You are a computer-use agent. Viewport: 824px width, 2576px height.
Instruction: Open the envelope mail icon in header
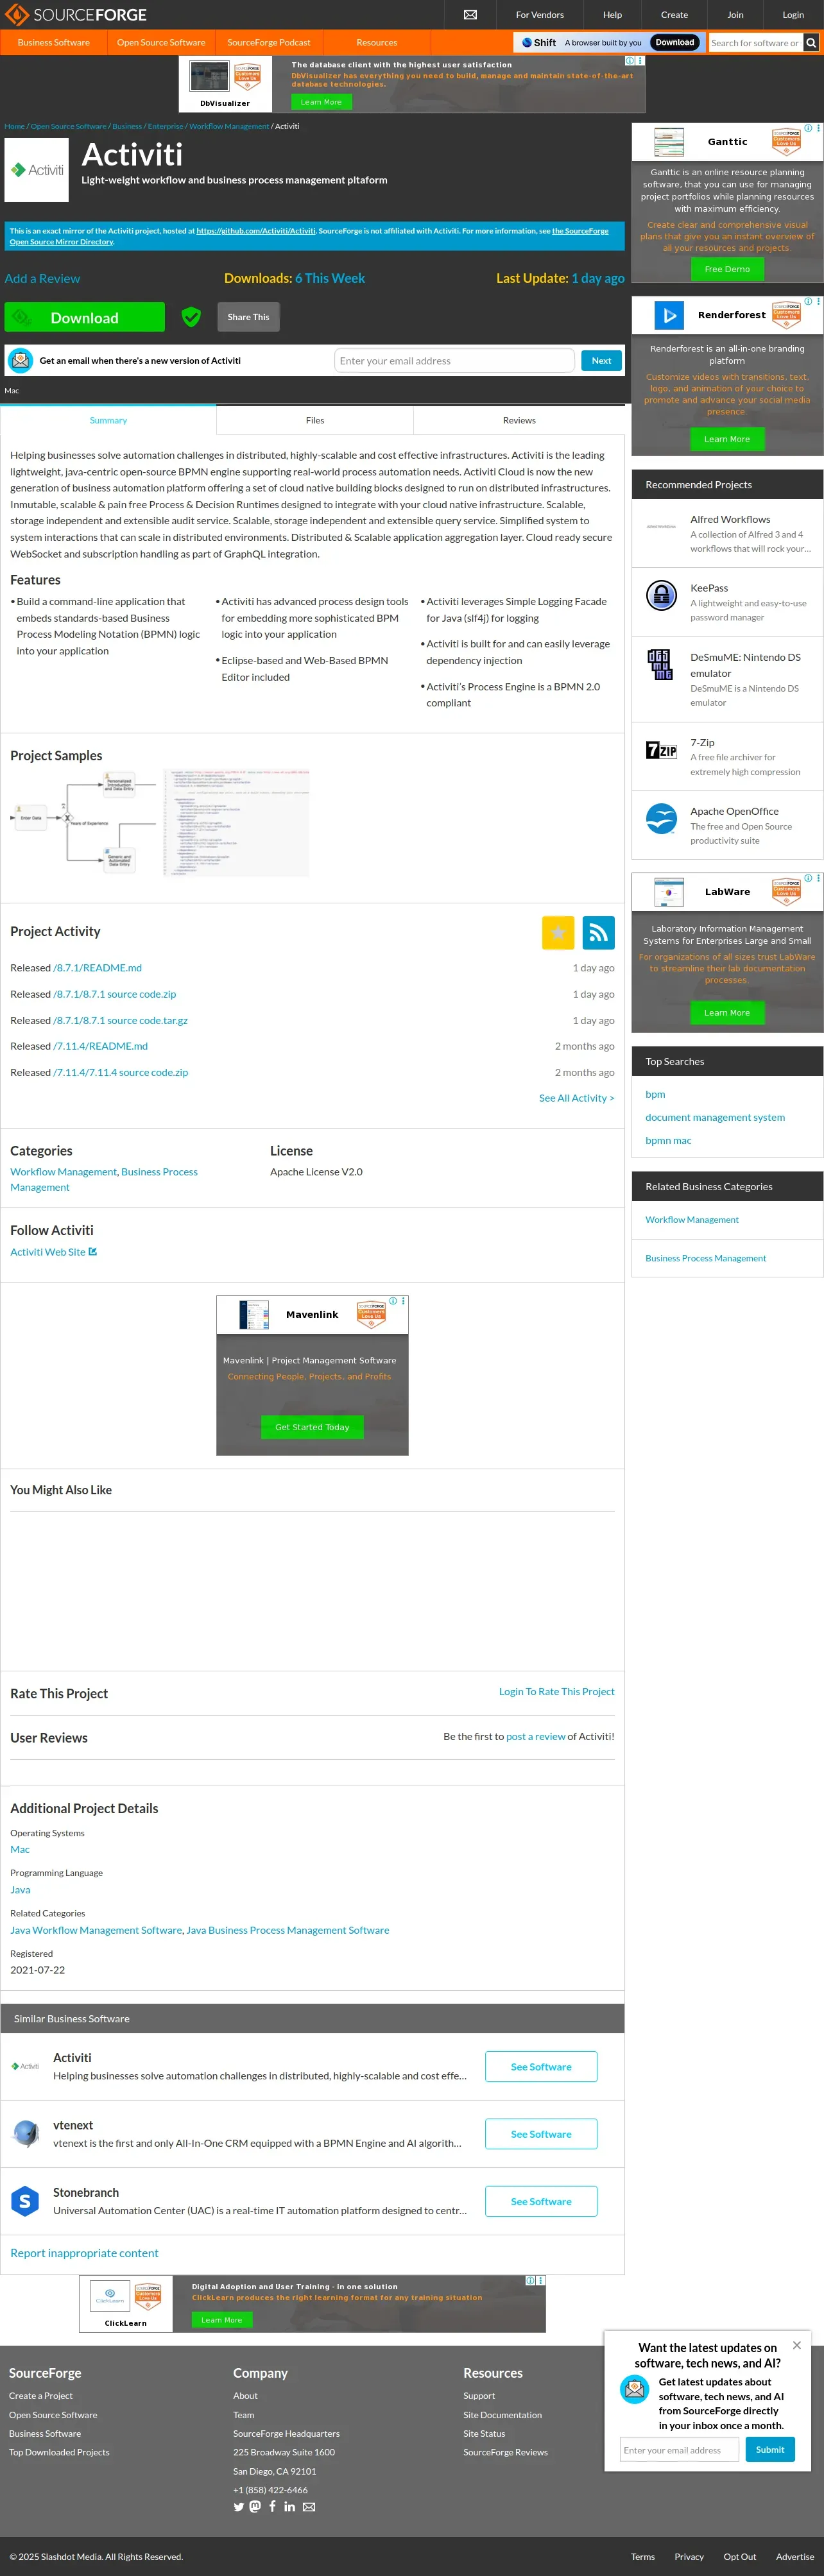pos(470,15)
